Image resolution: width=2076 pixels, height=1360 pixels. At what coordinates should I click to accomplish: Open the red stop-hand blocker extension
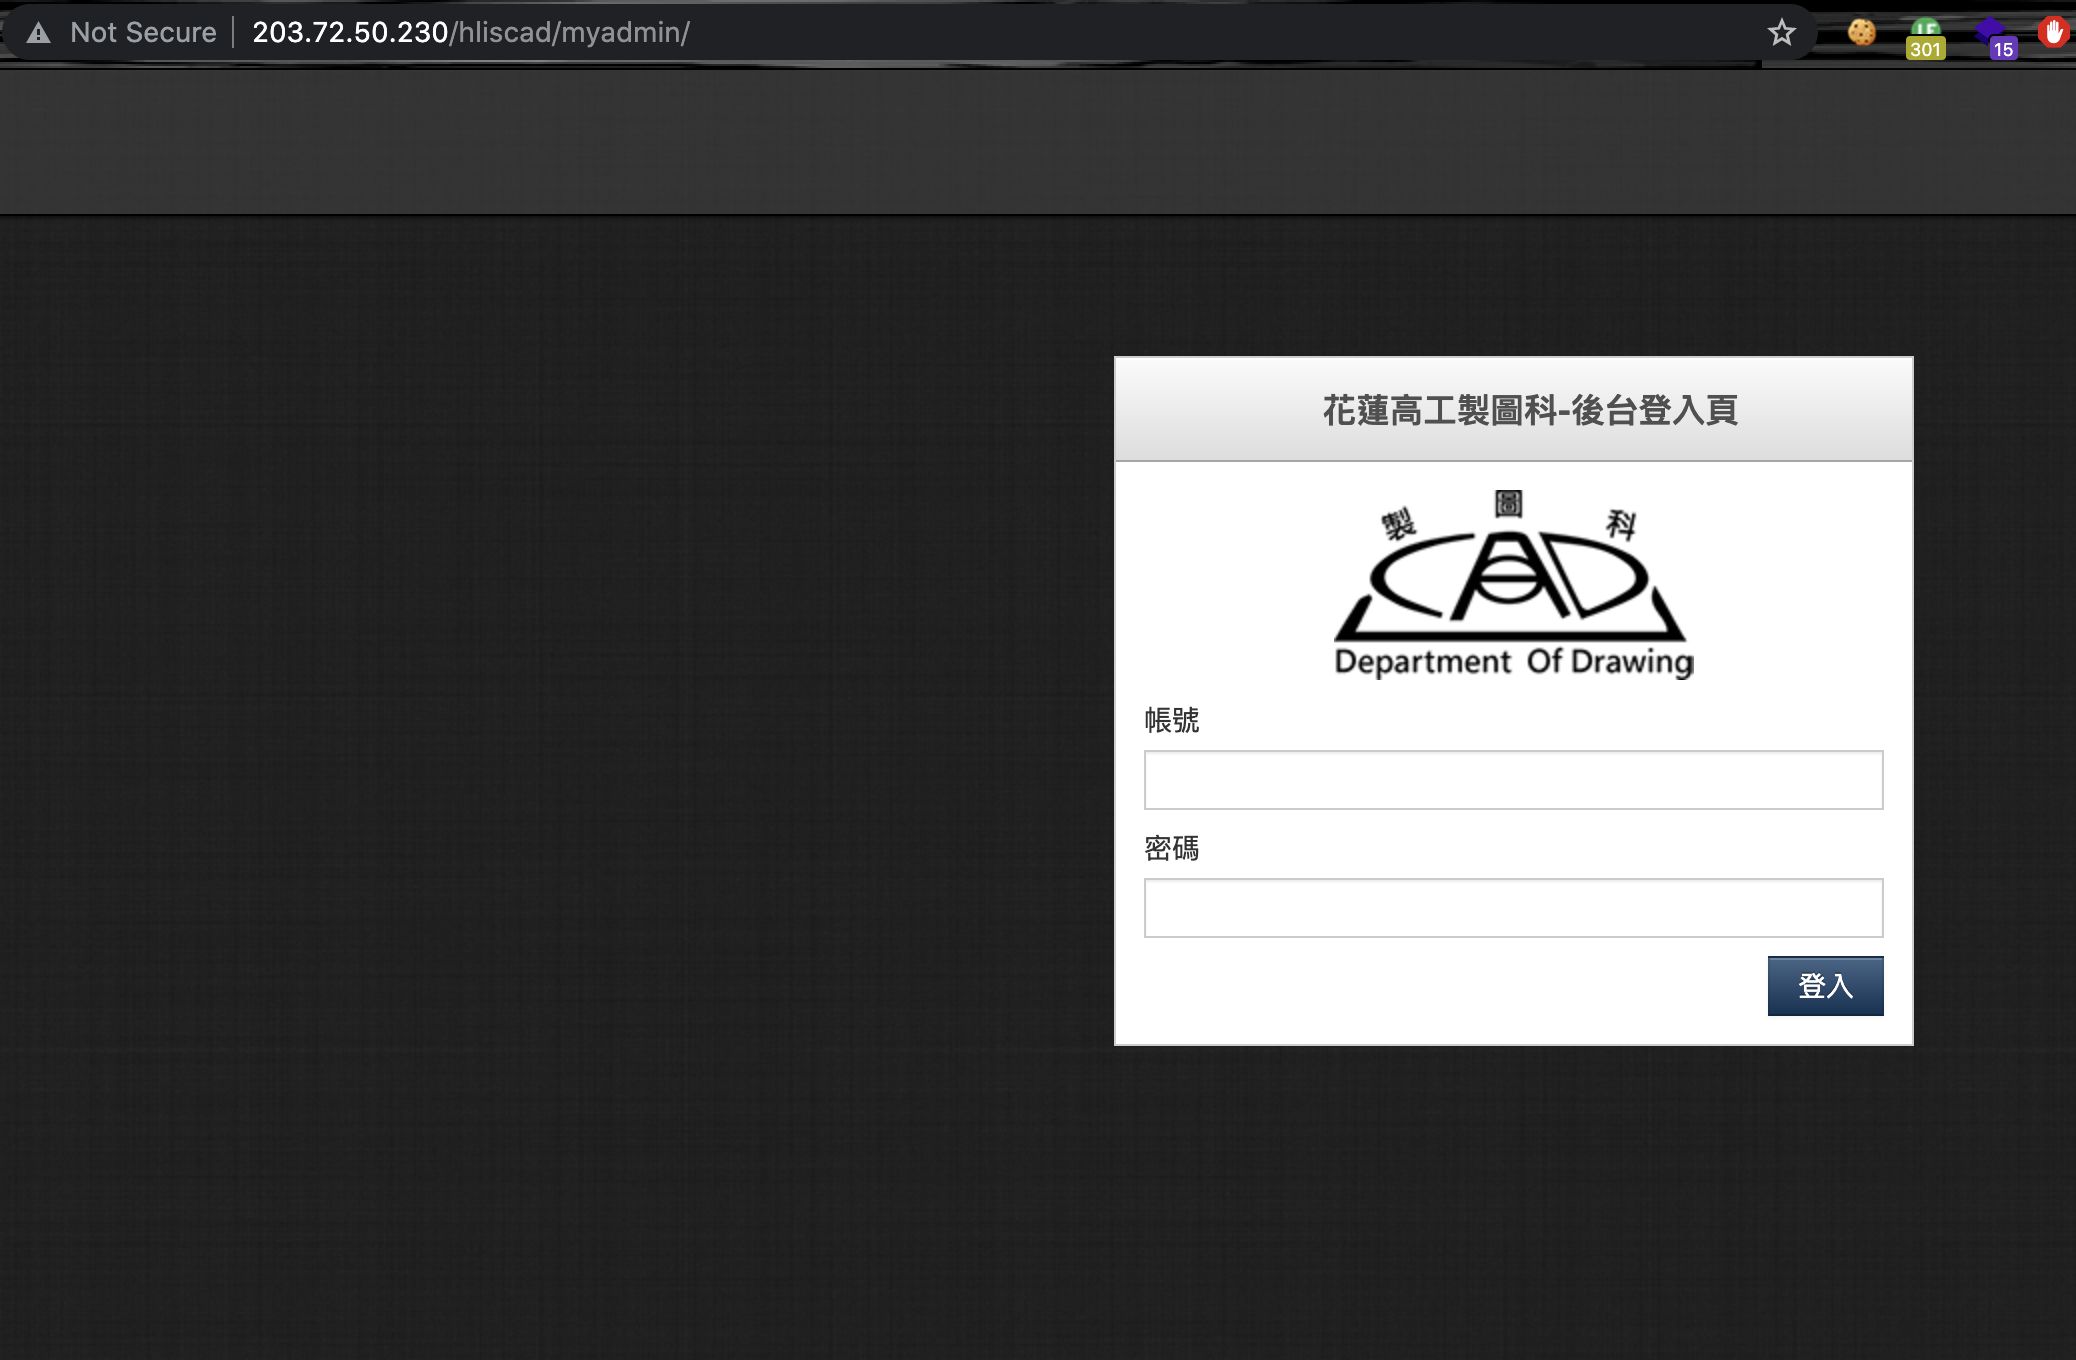click(2054, 33)
